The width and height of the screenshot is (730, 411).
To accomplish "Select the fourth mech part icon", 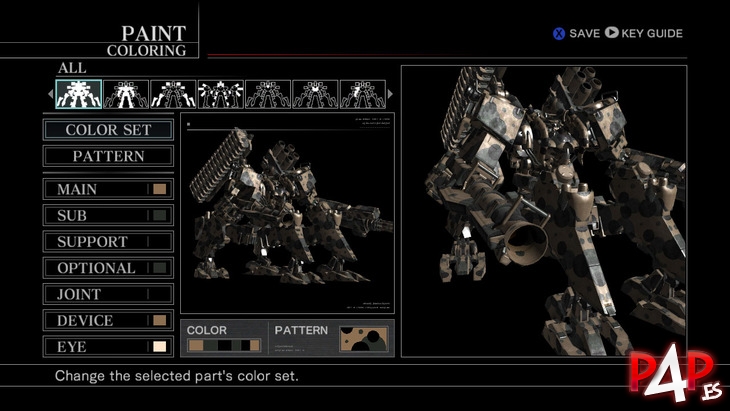I will (x=221, y=94).
